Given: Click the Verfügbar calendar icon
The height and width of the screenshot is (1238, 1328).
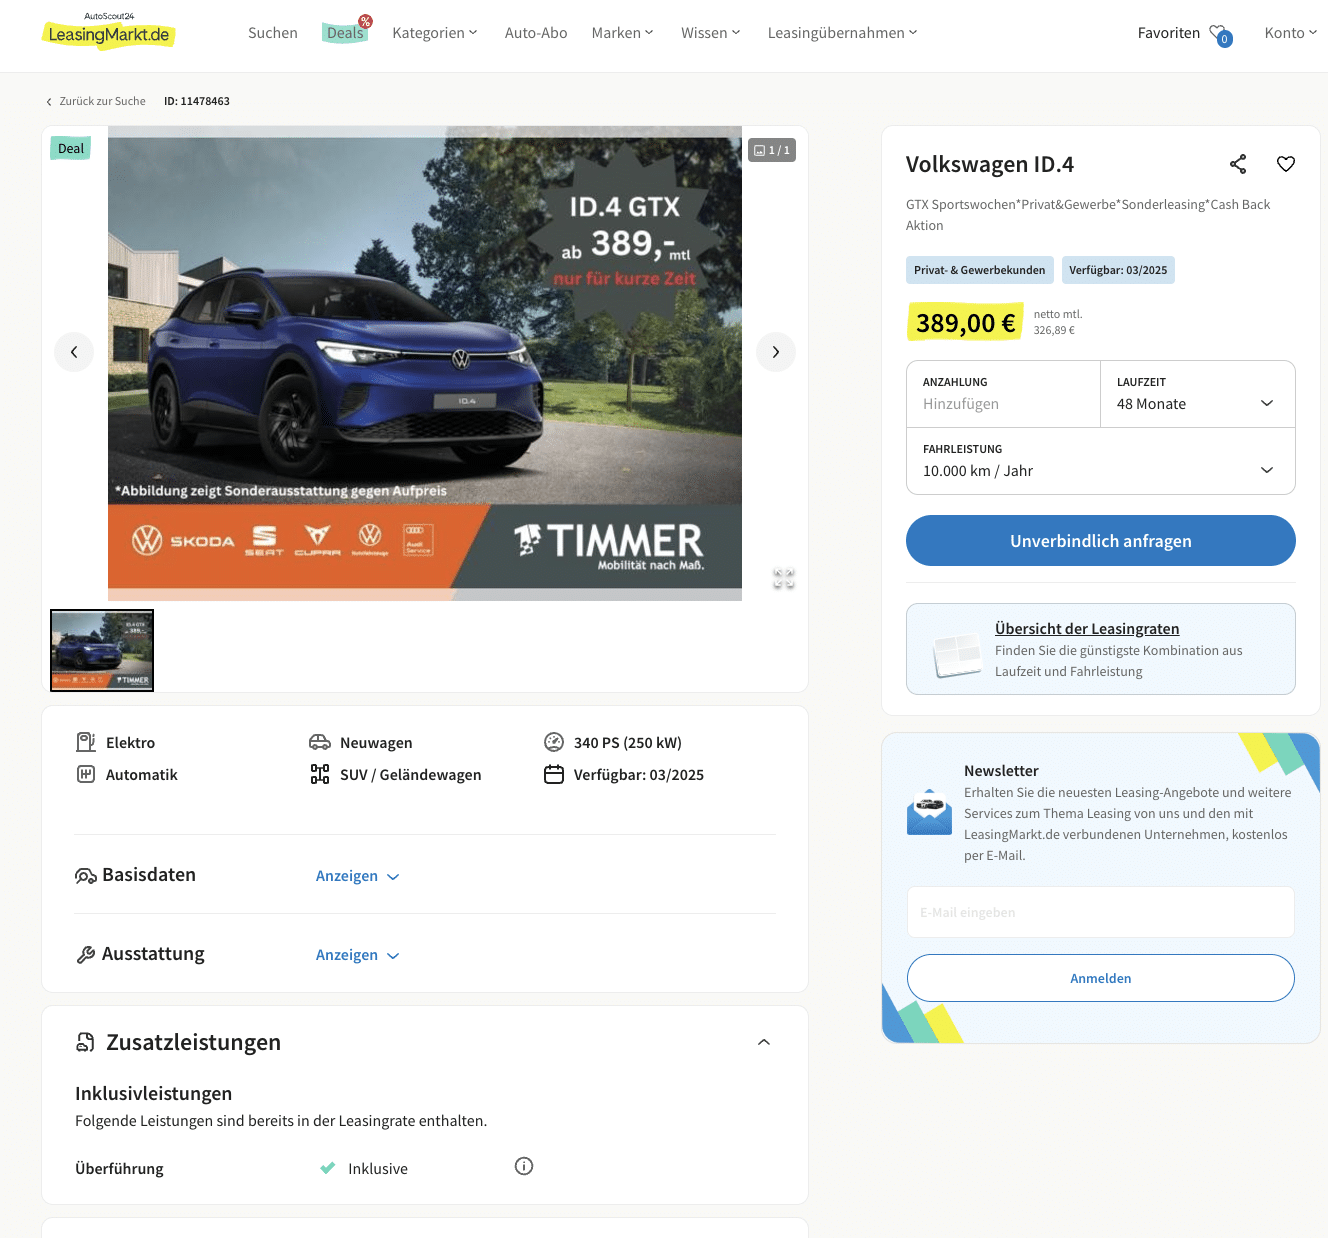Looking at the screenshot, I should [554, 774].
